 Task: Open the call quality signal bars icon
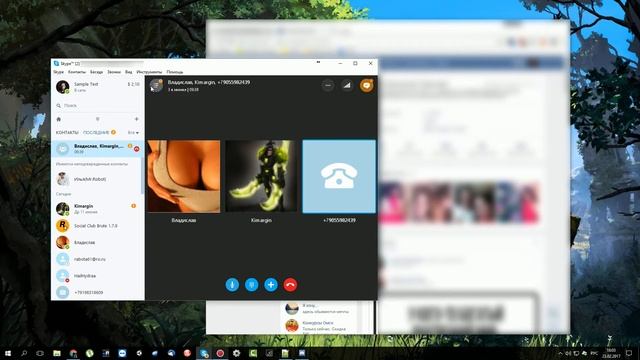point(347,85)
